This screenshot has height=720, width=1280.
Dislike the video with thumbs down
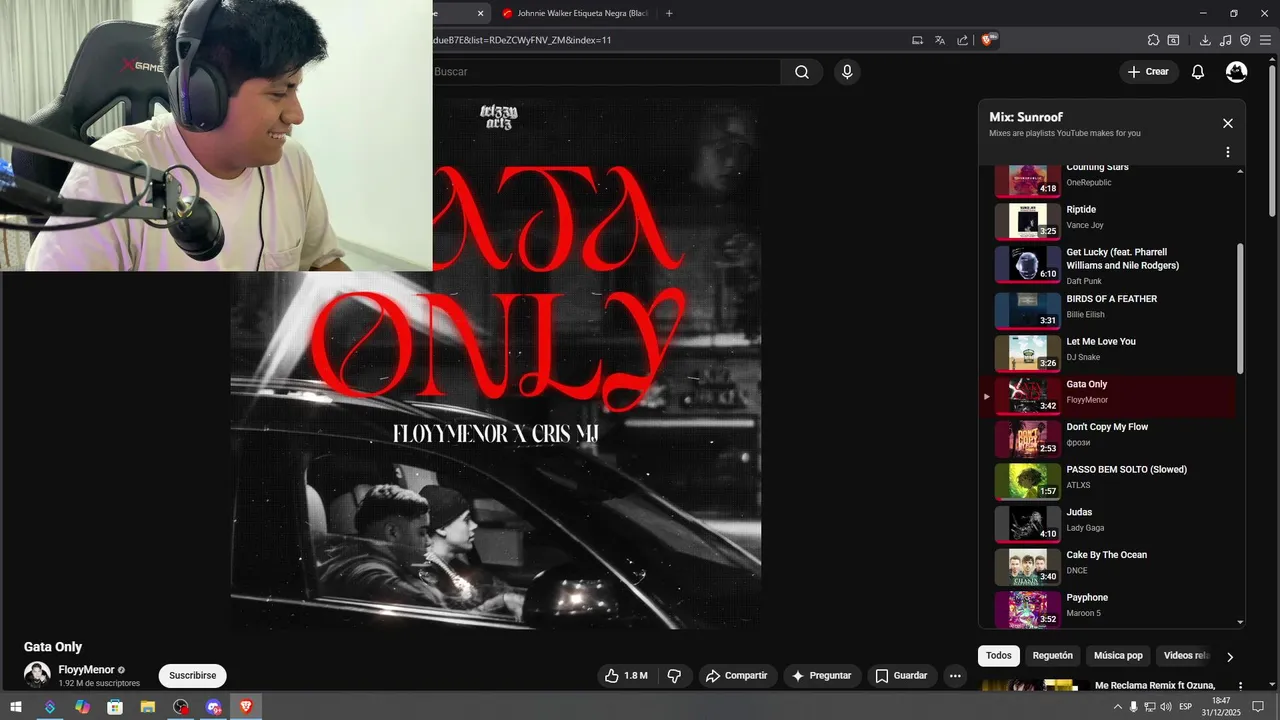(674, 676)
